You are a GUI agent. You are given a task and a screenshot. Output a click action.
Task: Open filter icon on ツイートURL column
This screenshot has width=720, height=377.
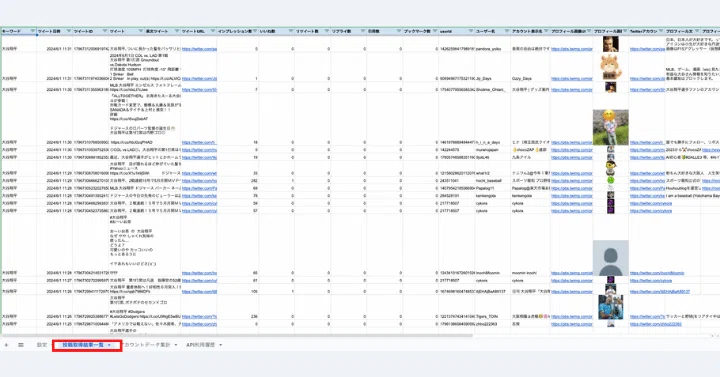pyautogui.click(x=213, y=31)
